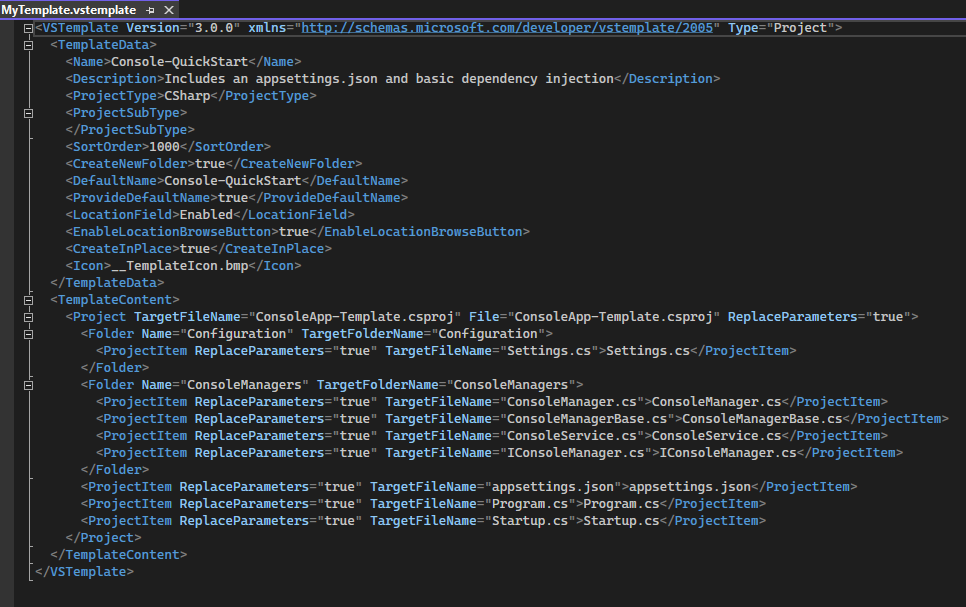Place cursor in Console-QuickStart Name value
Image resolution: width=966 pixels, height=607 pixels.
tap(179, 62)
